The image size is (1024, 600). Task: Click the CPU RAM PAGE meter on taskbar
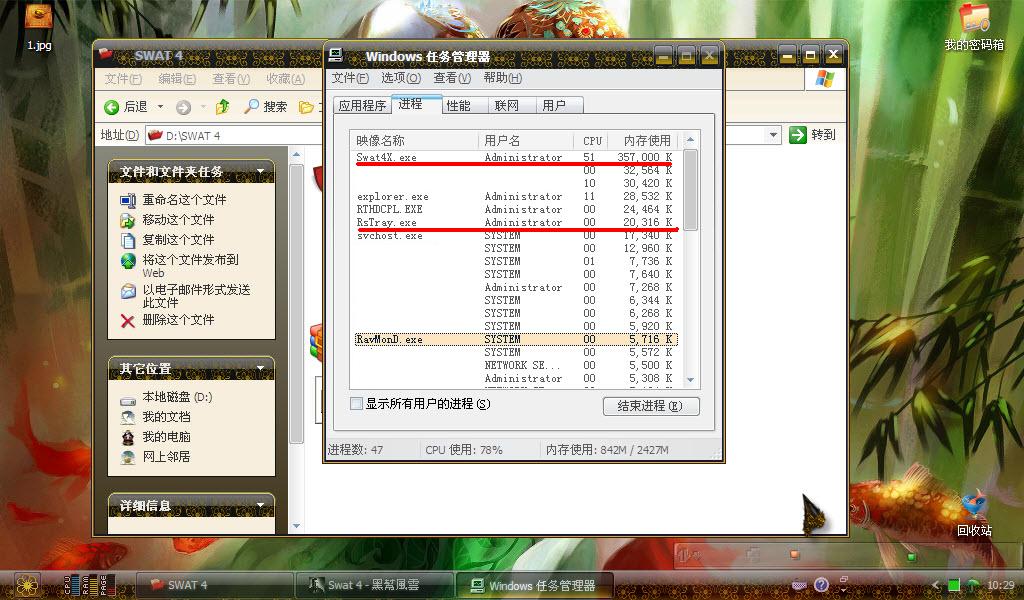(89, 586)
